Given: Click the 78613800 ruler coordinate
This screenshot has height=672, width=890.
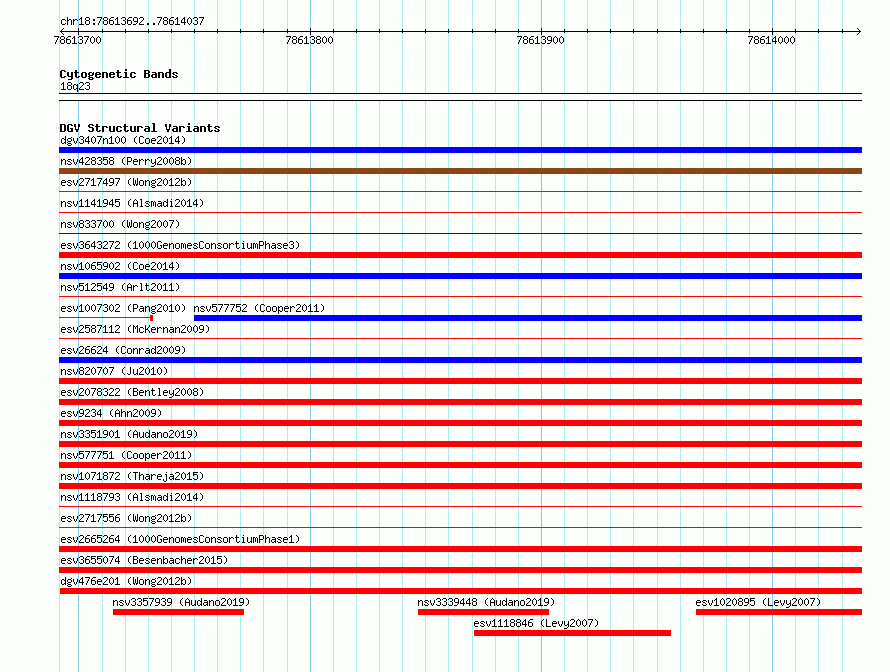Looking at the screenshot, I should 309,40.
